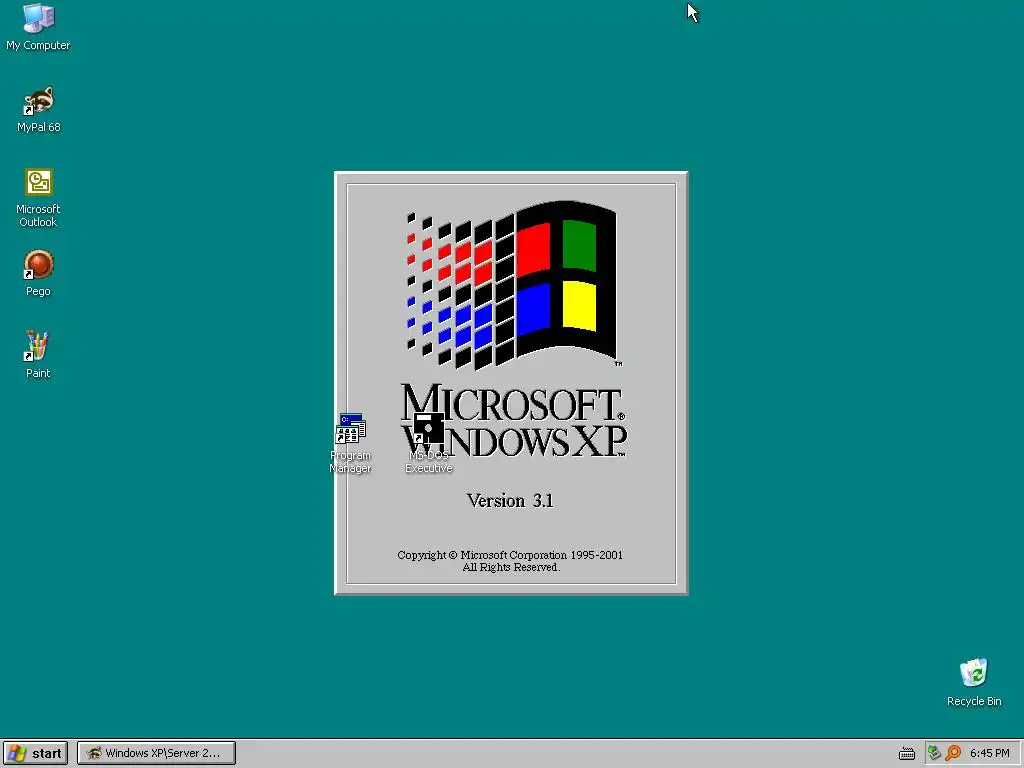Screen dimensions: 1024x768
Task: Activate the Windows XP\Server 2... taskbar button
Action: click(x=156, y=753)
